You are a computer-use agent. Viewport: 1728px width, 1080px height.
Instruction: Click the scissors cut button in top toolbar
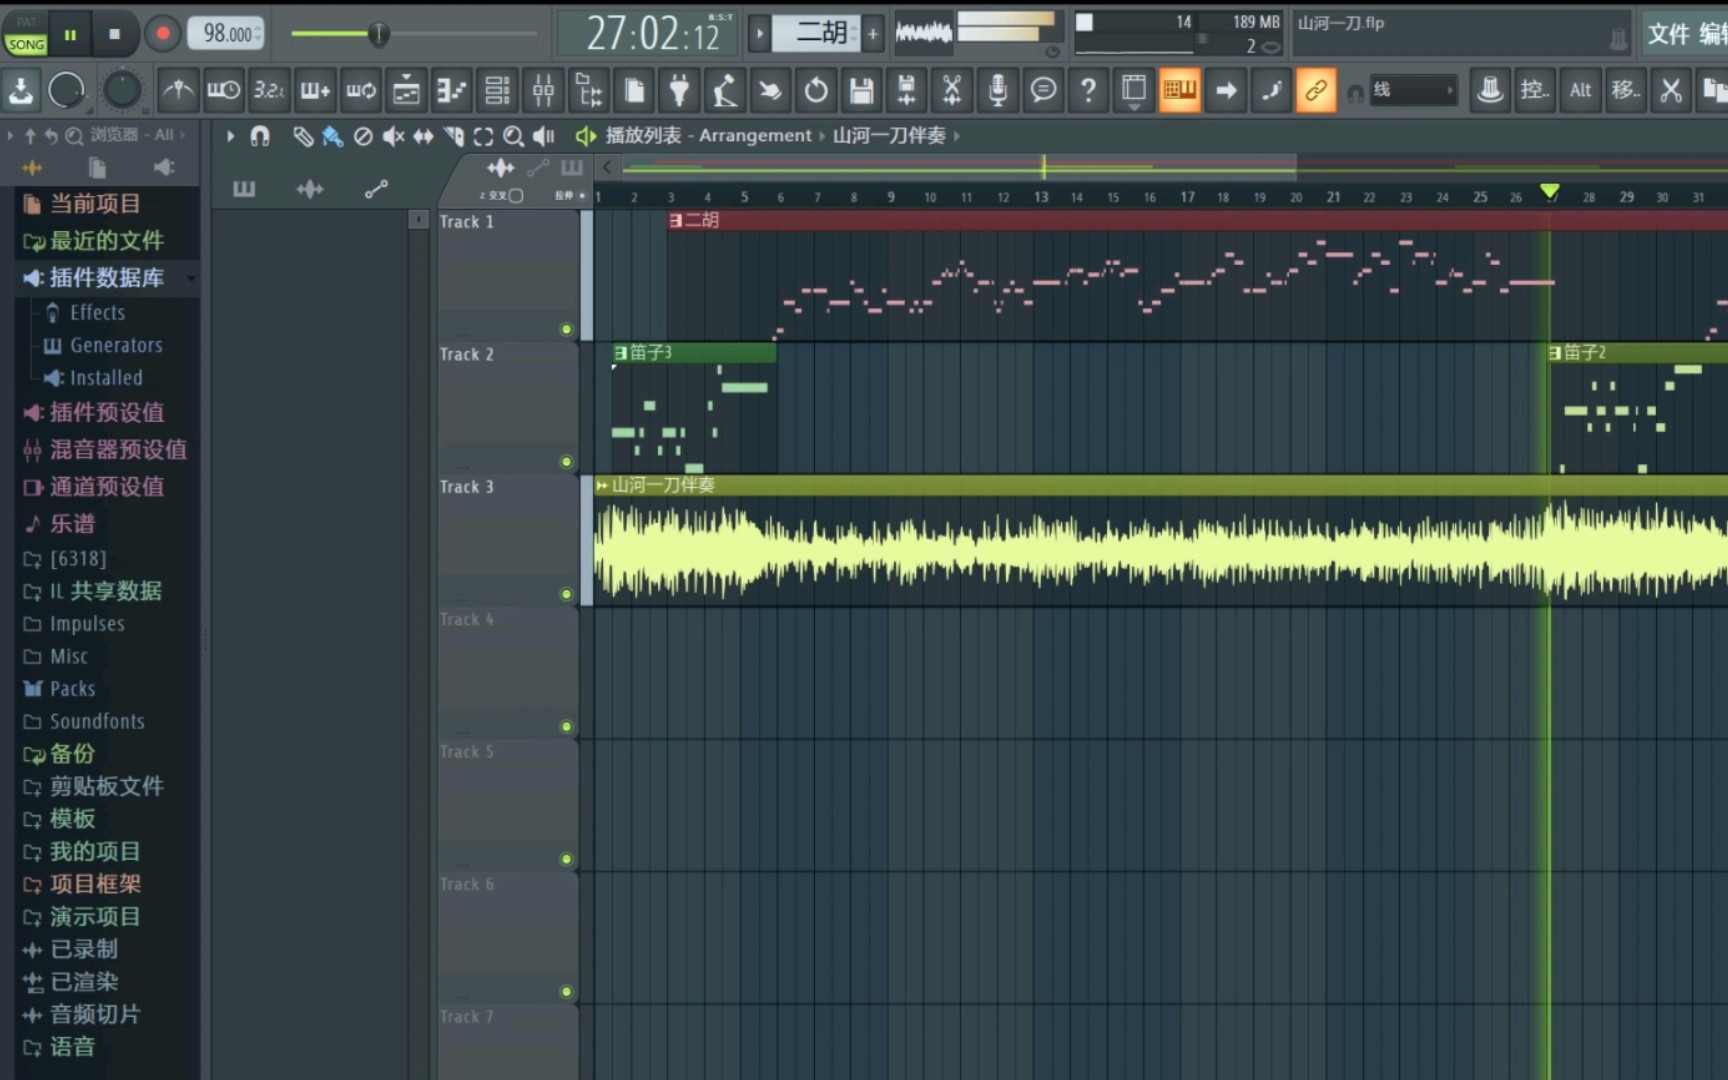[1670, 91]
